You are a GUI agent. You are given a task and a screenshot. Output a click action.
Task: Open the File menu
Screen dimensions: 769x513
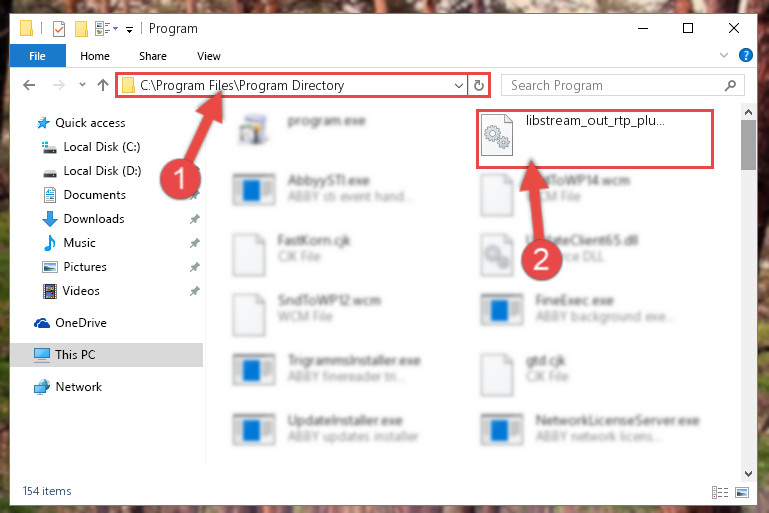[37, 56]
